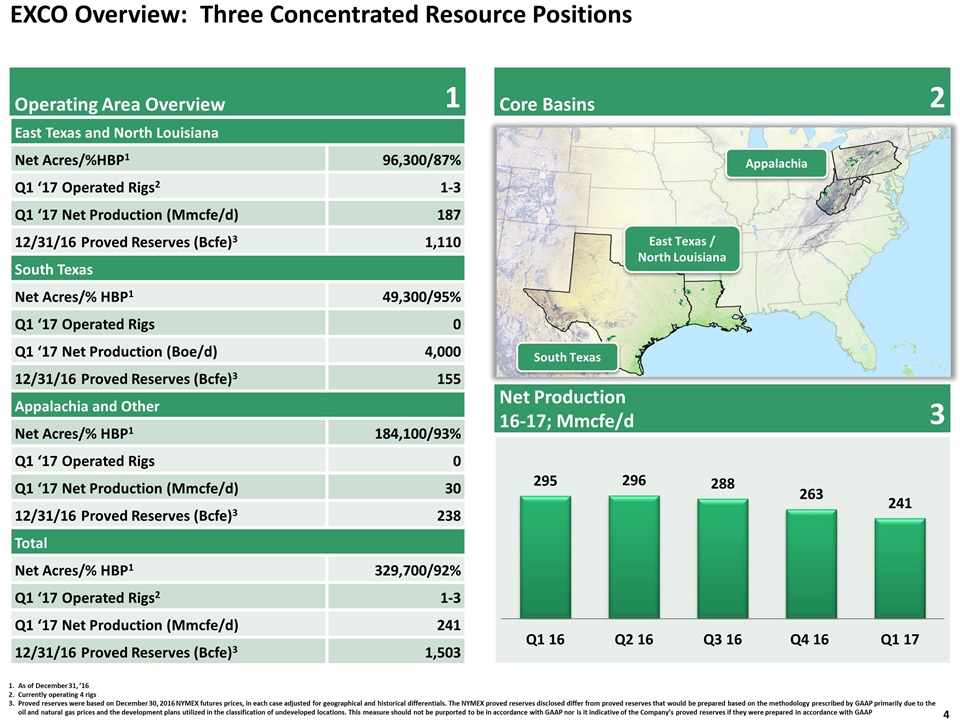This screenshot has height=720, width=960.
Task: Select the Total section header row
Action: [238, 542]
